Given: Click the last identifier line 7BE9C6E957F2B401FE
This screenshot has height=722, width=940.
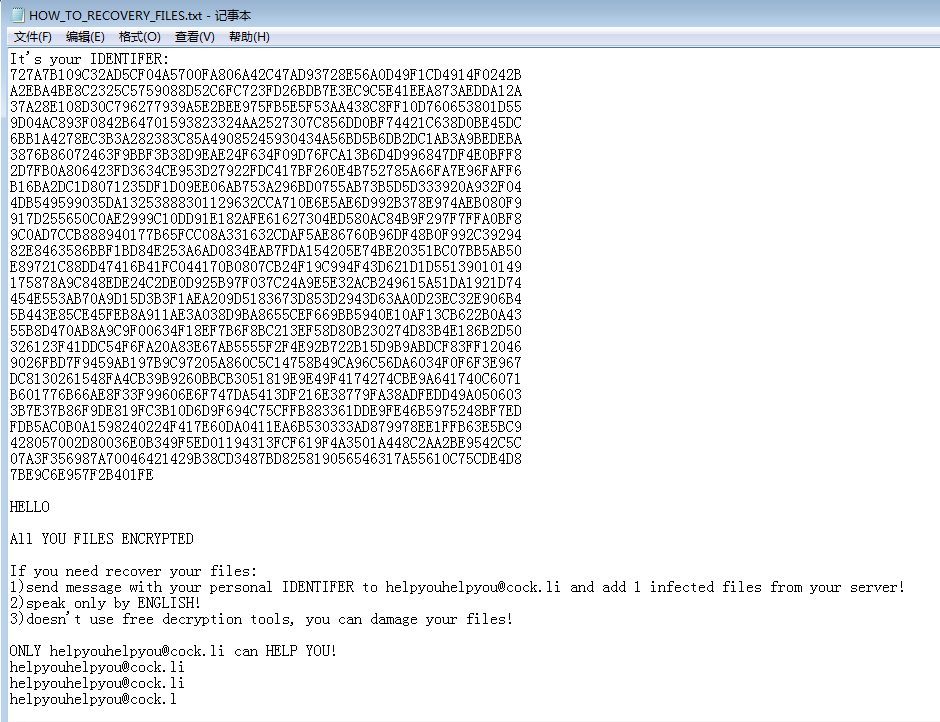Looking at the screenshot, I should click(x=82, y=475).
